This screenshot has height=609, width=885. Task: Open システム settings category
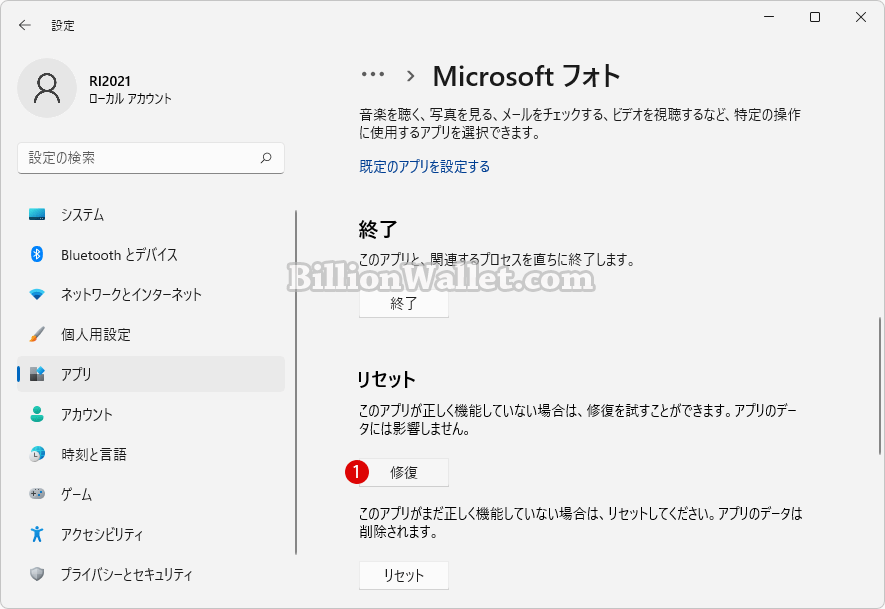[x=151, y=214]
